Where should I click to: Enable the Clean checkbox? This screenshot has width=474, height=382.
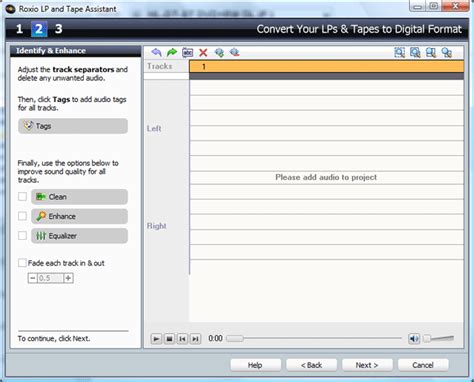pyautogui.click(x=22, y=197)
